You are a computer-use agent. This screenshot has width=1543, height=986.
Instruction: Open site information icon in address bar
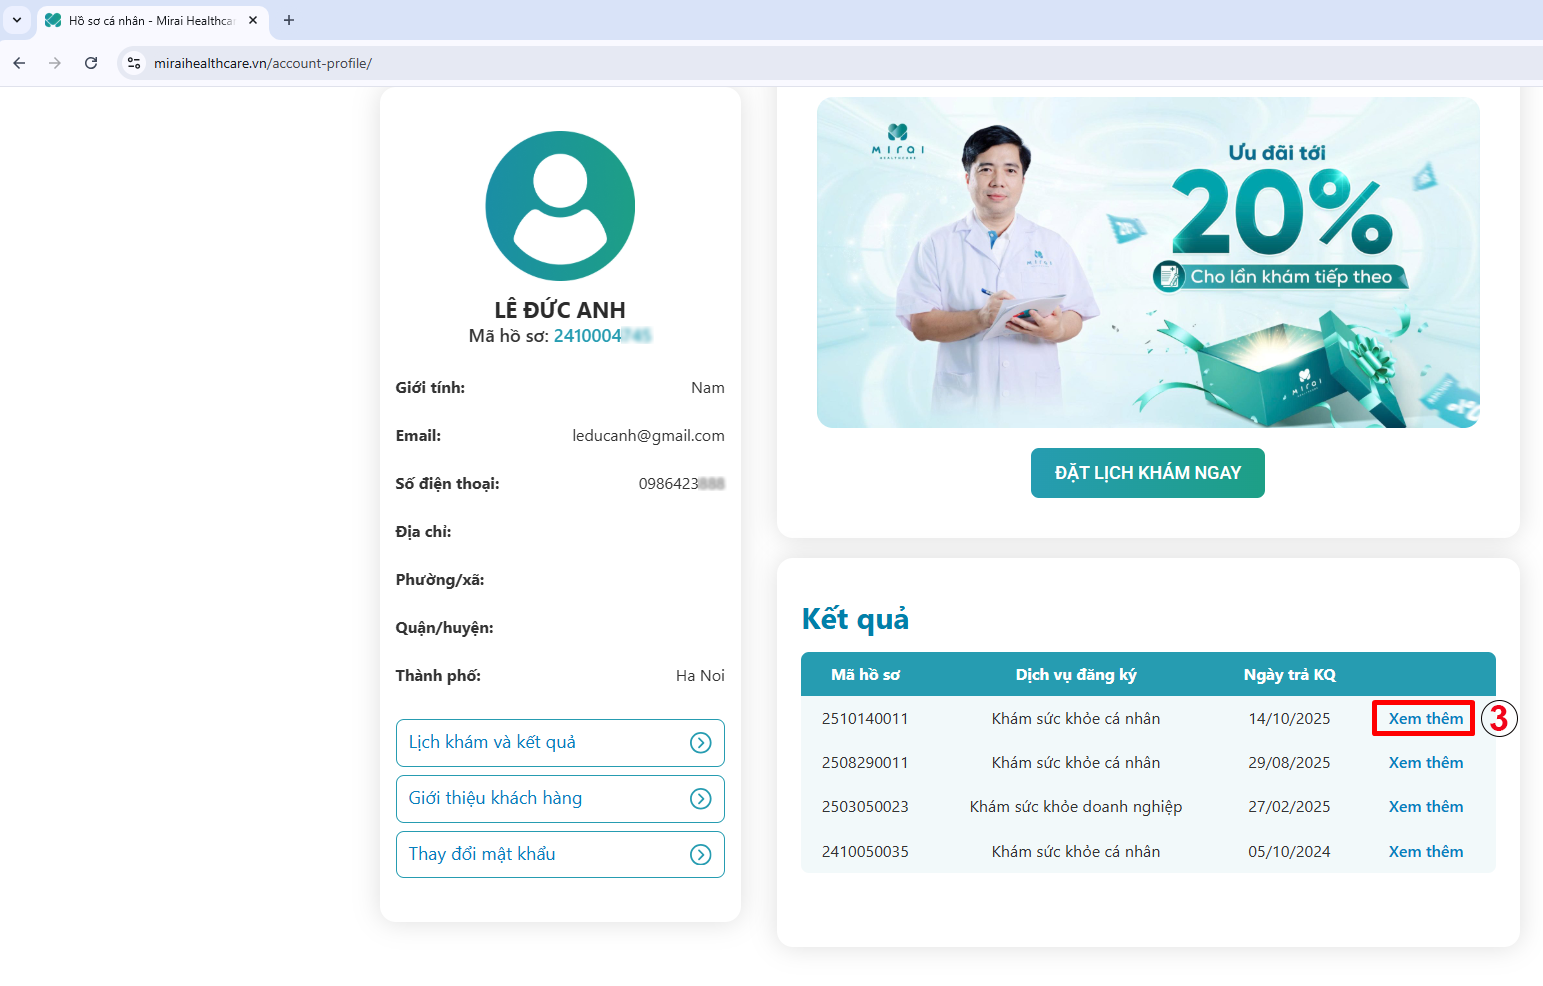click(134, 63)
